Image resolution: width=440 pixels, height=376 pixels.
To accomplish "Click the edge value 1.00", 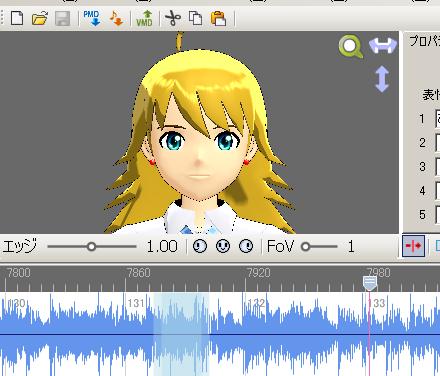I will tap(162, 247).
